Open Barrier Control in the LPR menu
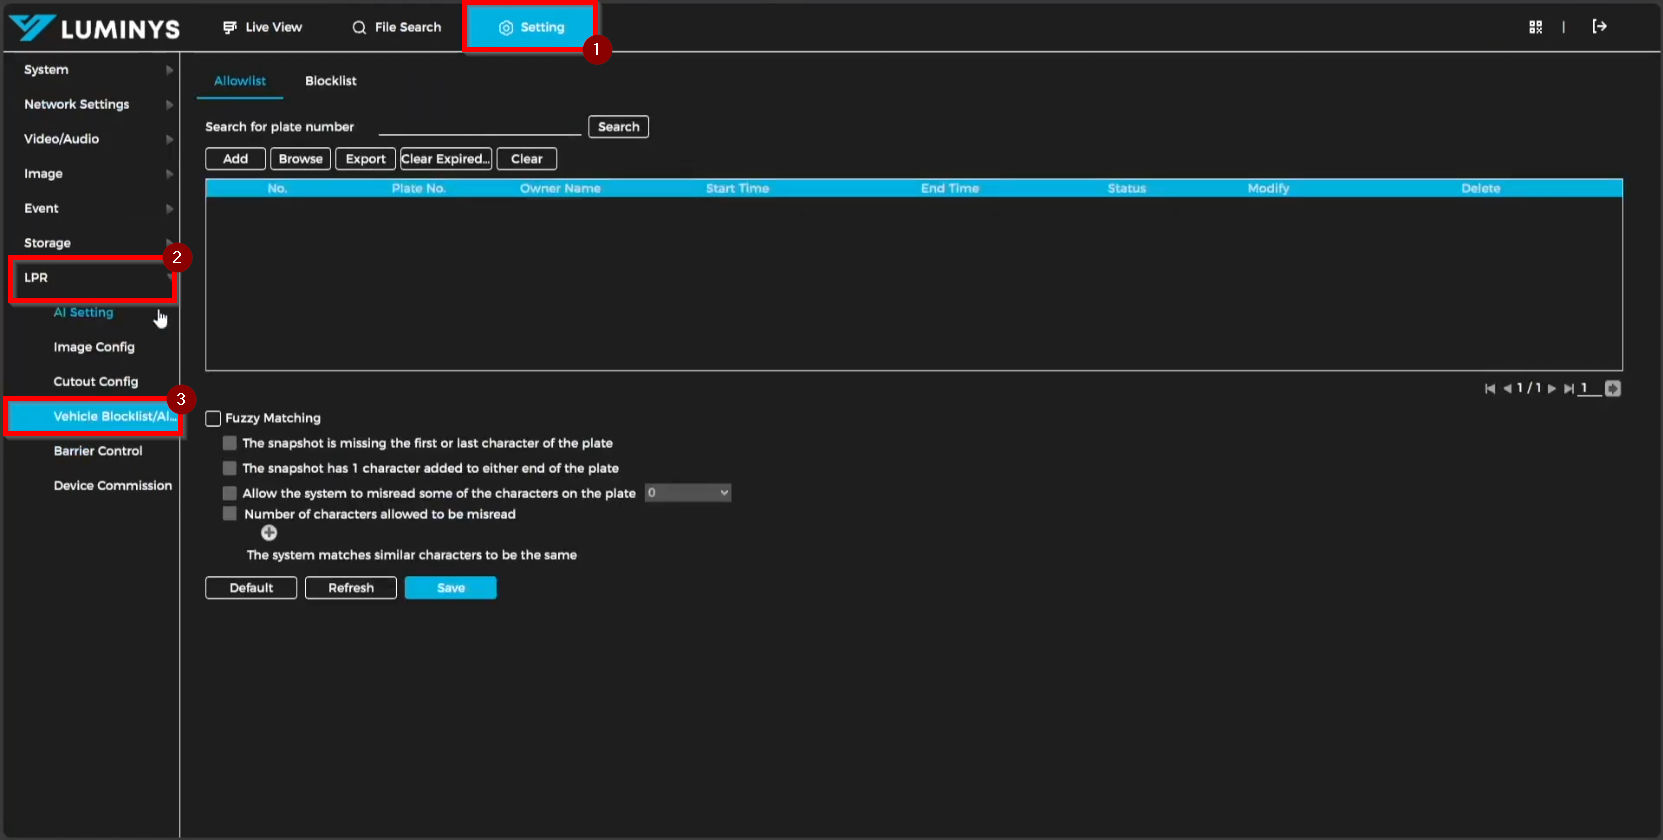This screenshot has height=840, width=1663. [98, 451]
